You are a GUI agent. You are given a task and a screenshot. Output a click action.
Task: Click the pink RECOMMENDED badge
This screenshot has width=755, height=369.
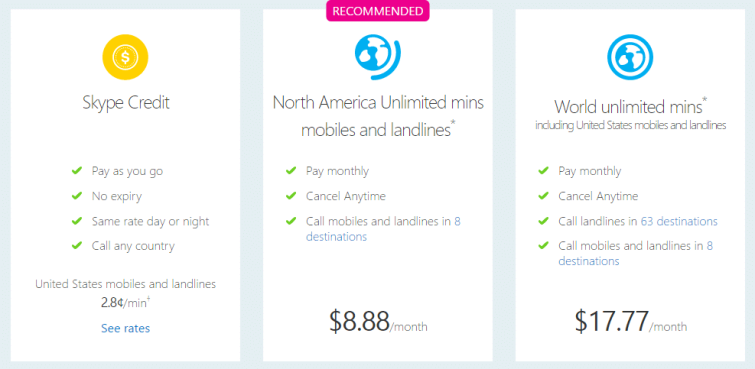click(378, 11)
